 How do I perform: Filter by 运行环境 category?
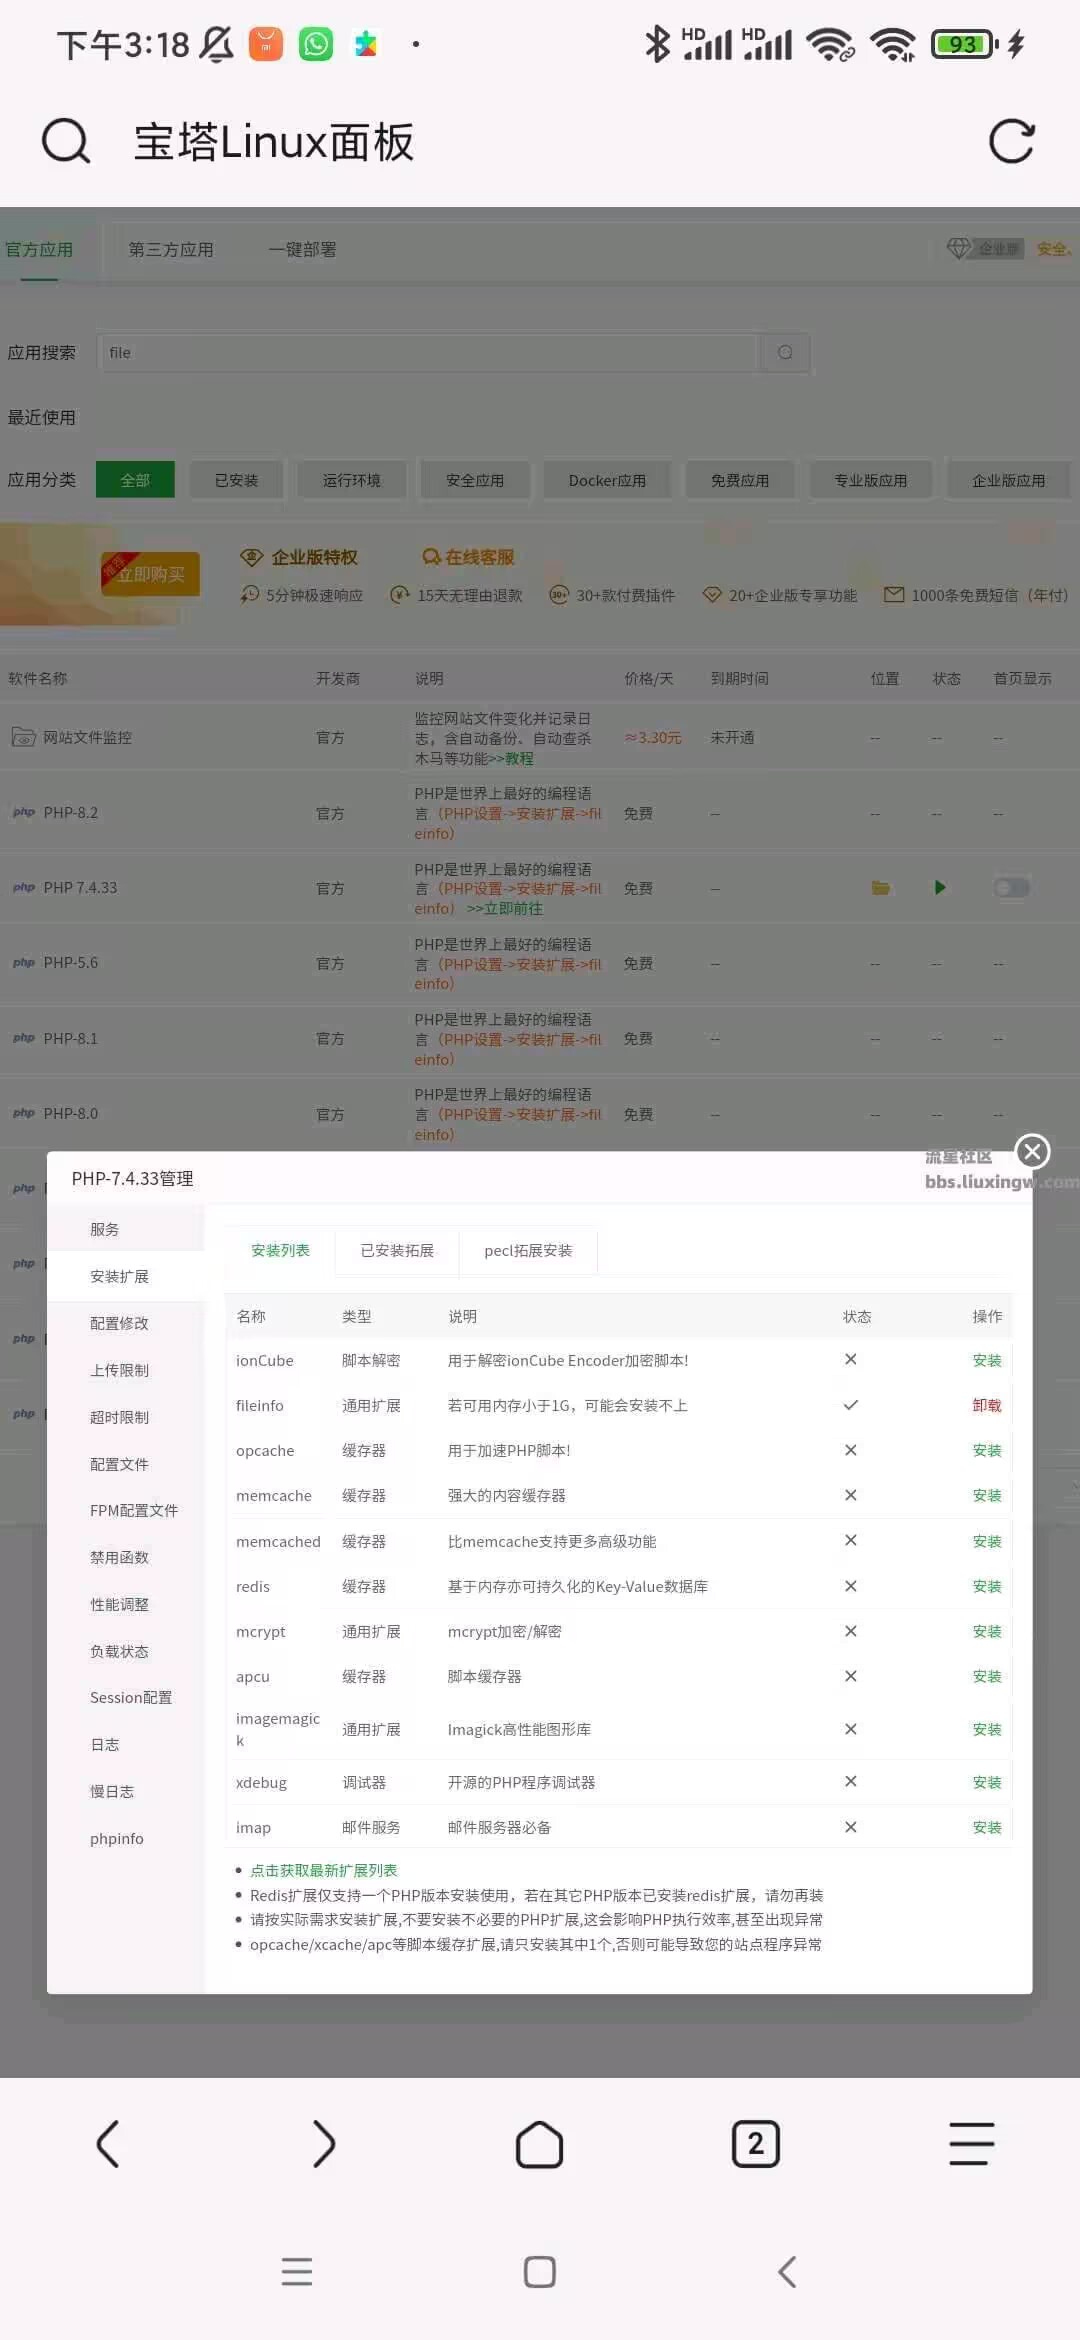tap(352, 480)
